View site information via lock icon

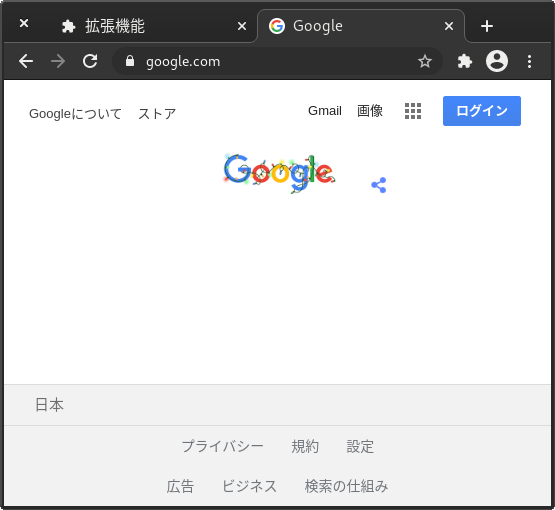point(130,61)
